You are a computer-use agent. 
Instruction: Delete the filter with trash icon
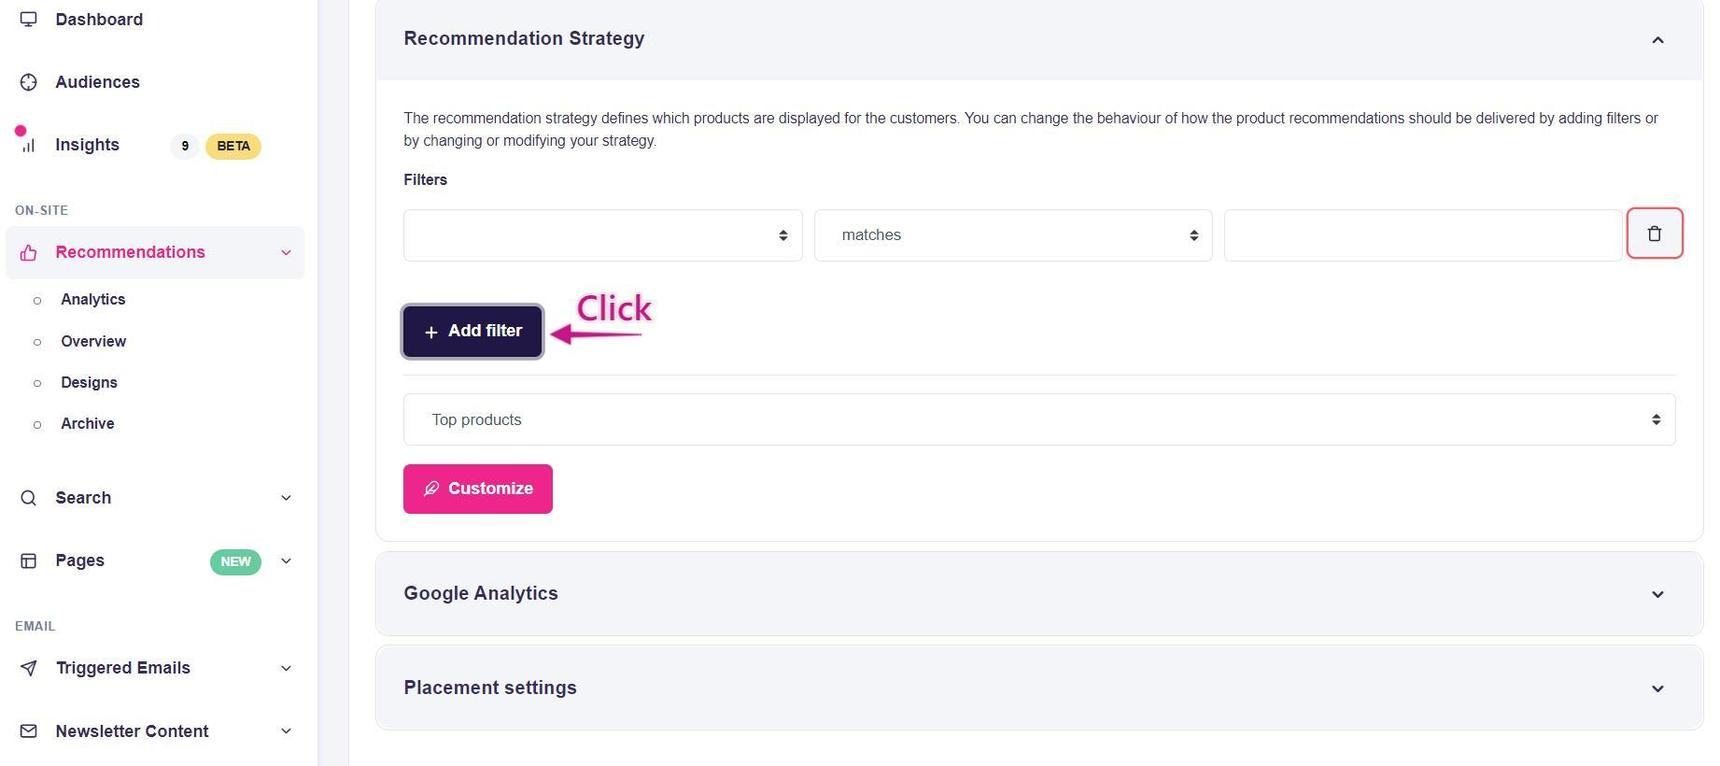click(1654, 234)
